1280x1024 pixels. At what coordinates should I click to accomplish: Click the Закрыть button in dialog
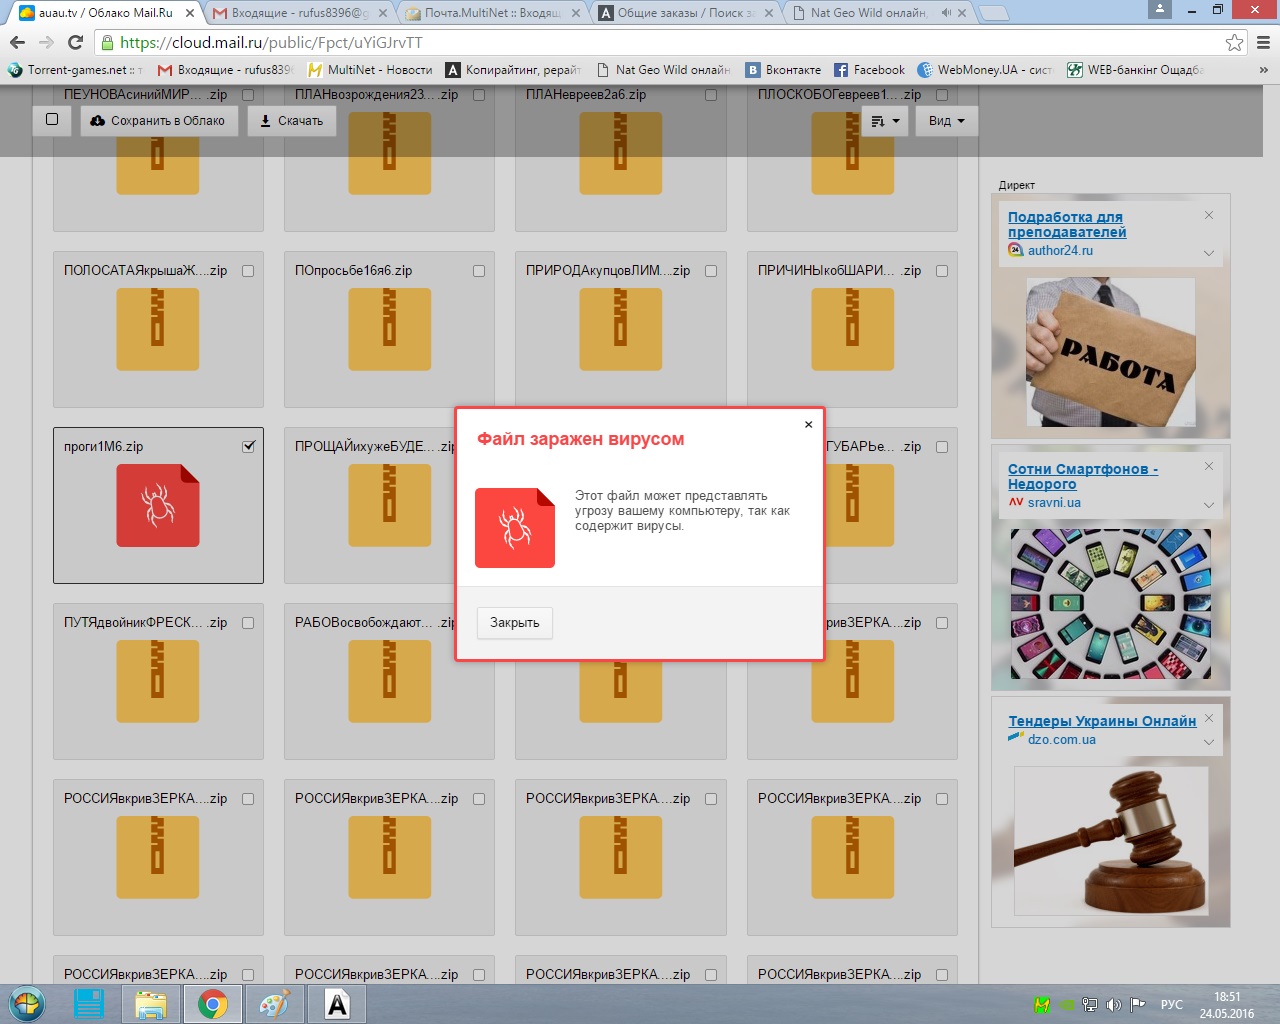click(x=515, y=622)
